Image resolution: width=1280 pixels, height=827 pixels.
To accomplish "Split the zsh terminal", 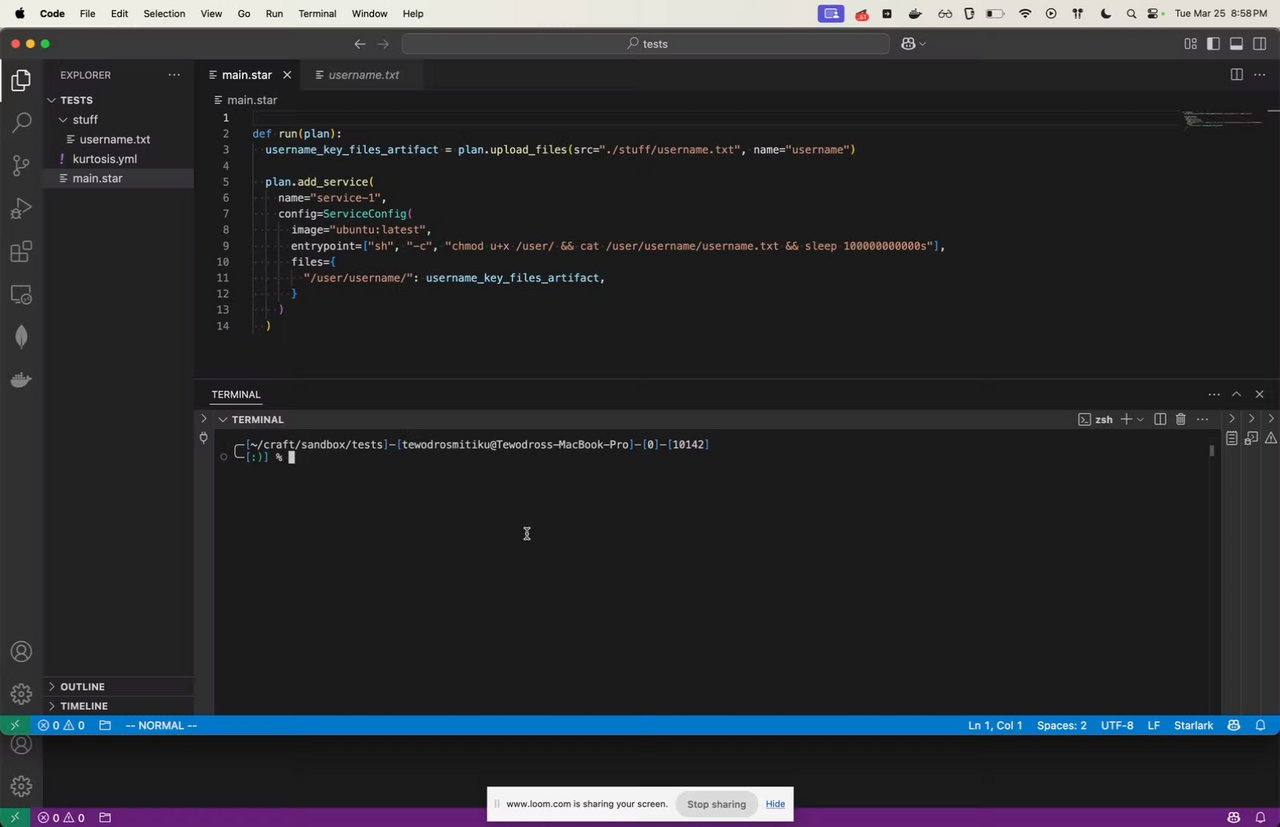I will tap(1160, 420).
